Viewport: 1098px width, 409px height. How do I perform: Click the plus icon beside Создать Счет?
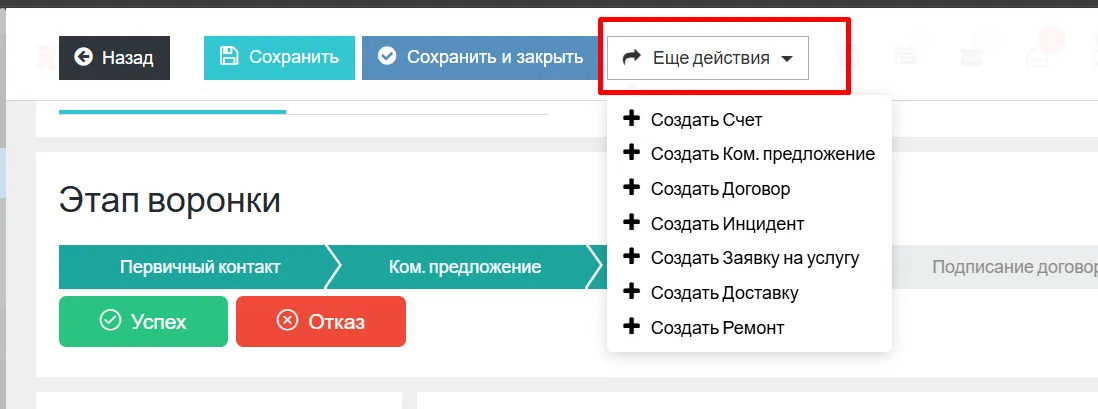pyautogui.click(x=631, y=119)
